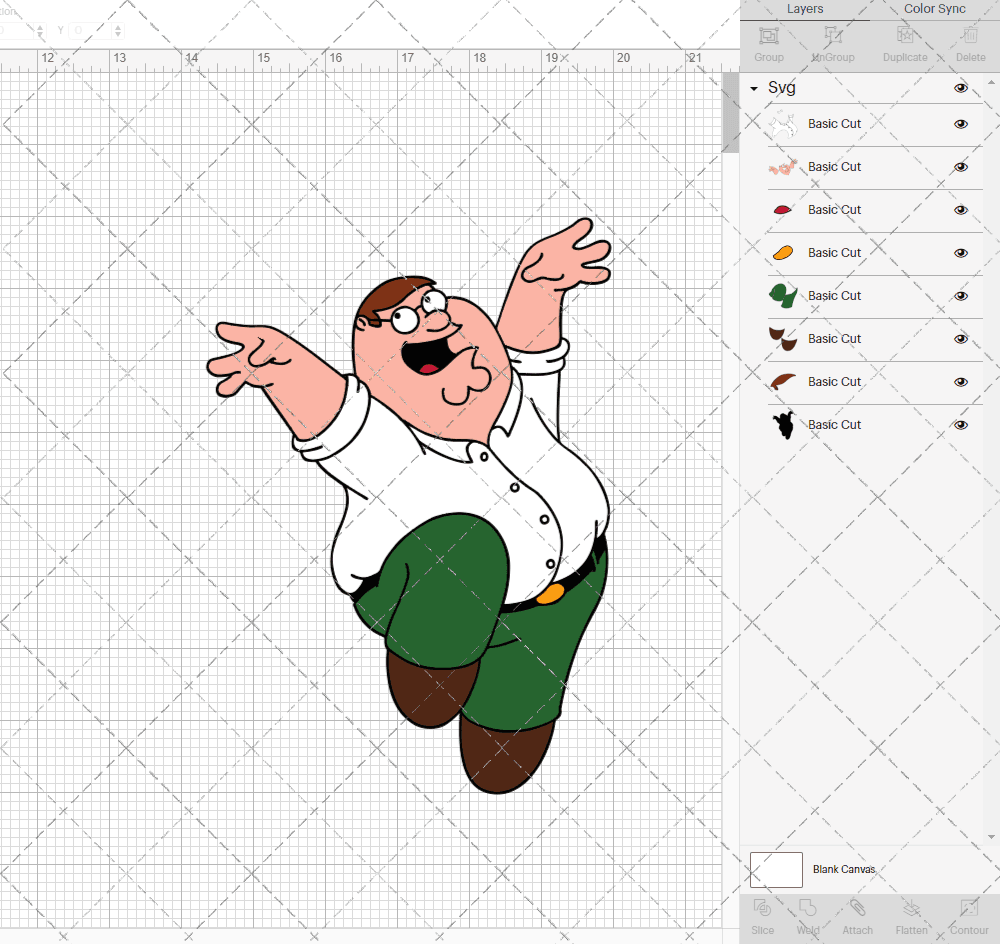Hide the black silhouette Basic Cut layer
Viewport: 1000px width, 944px height.
pos(960,425)
